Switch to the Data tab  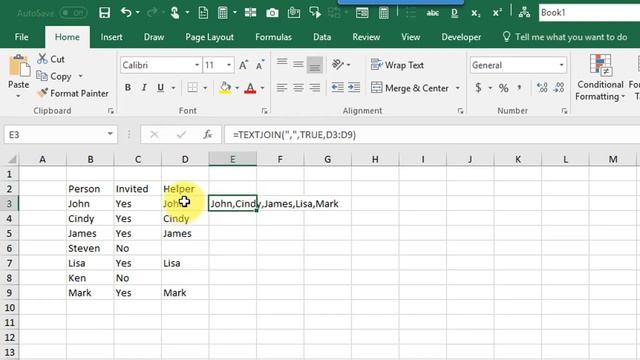pos(322,37)
